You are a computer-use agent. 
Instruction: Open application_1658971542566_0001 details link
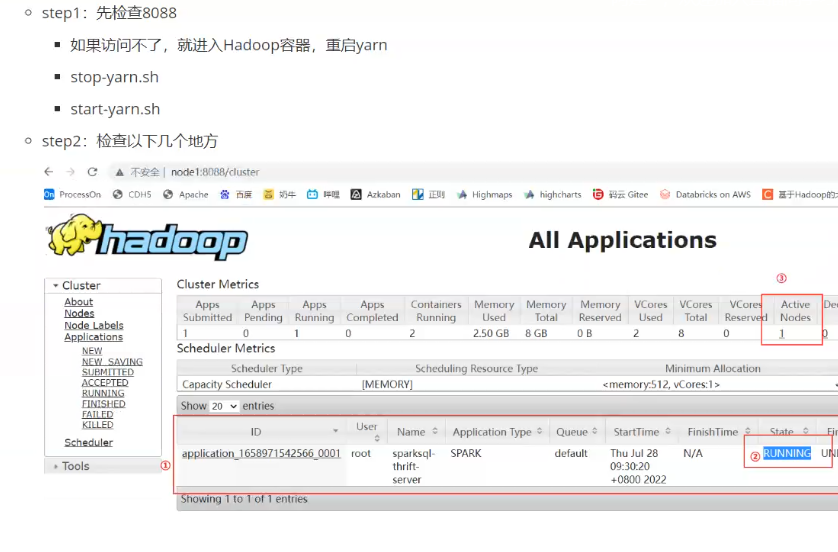click(261, 453)
